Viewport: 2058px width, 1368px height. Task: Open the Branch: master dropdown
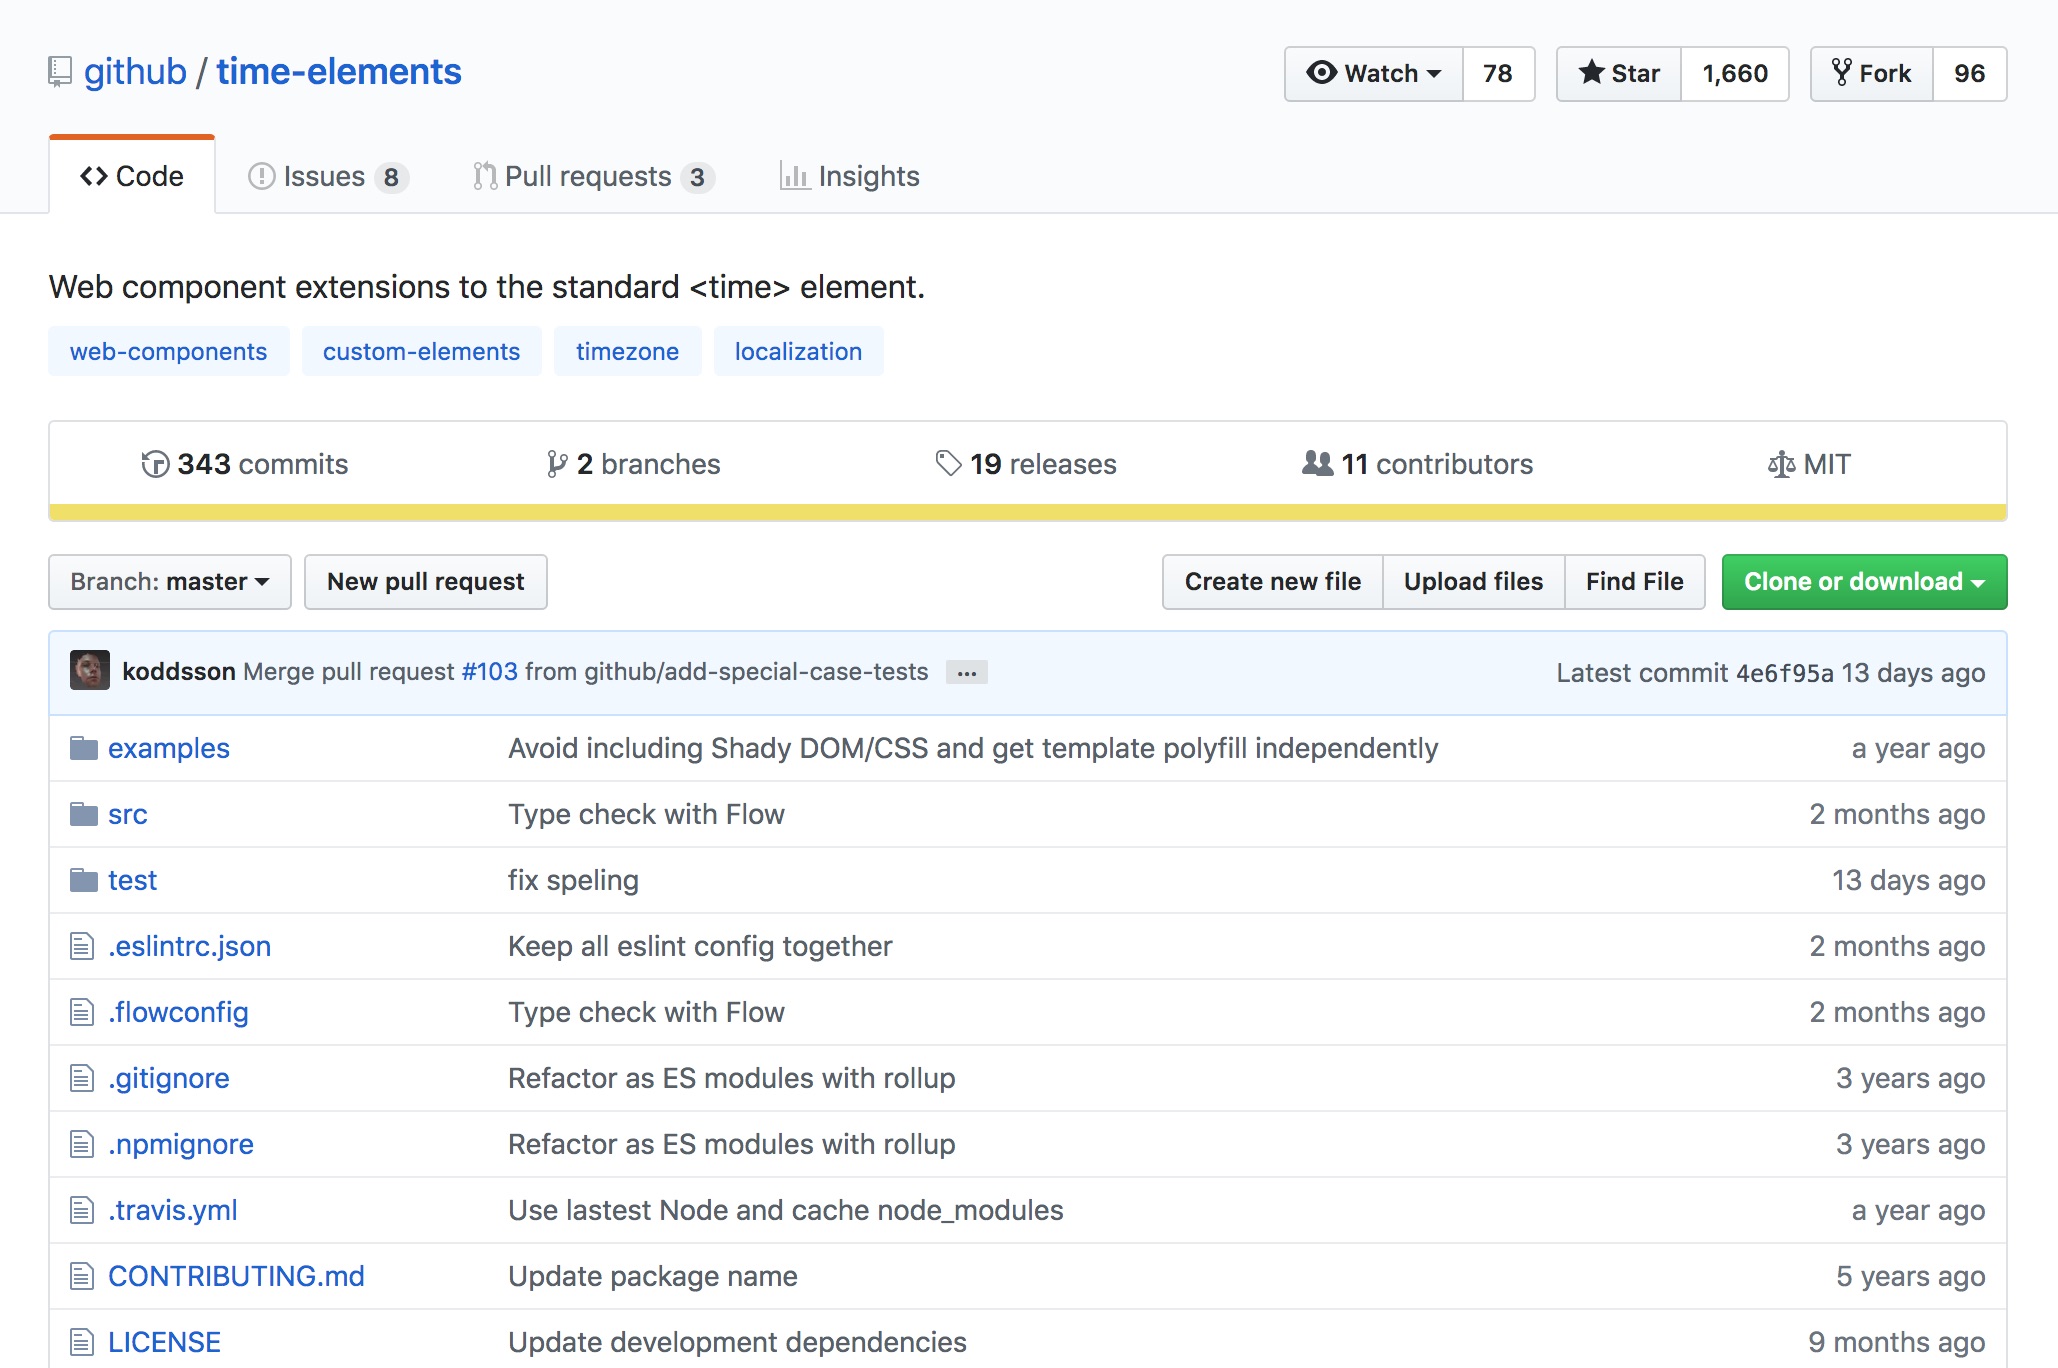pos(170,582)
